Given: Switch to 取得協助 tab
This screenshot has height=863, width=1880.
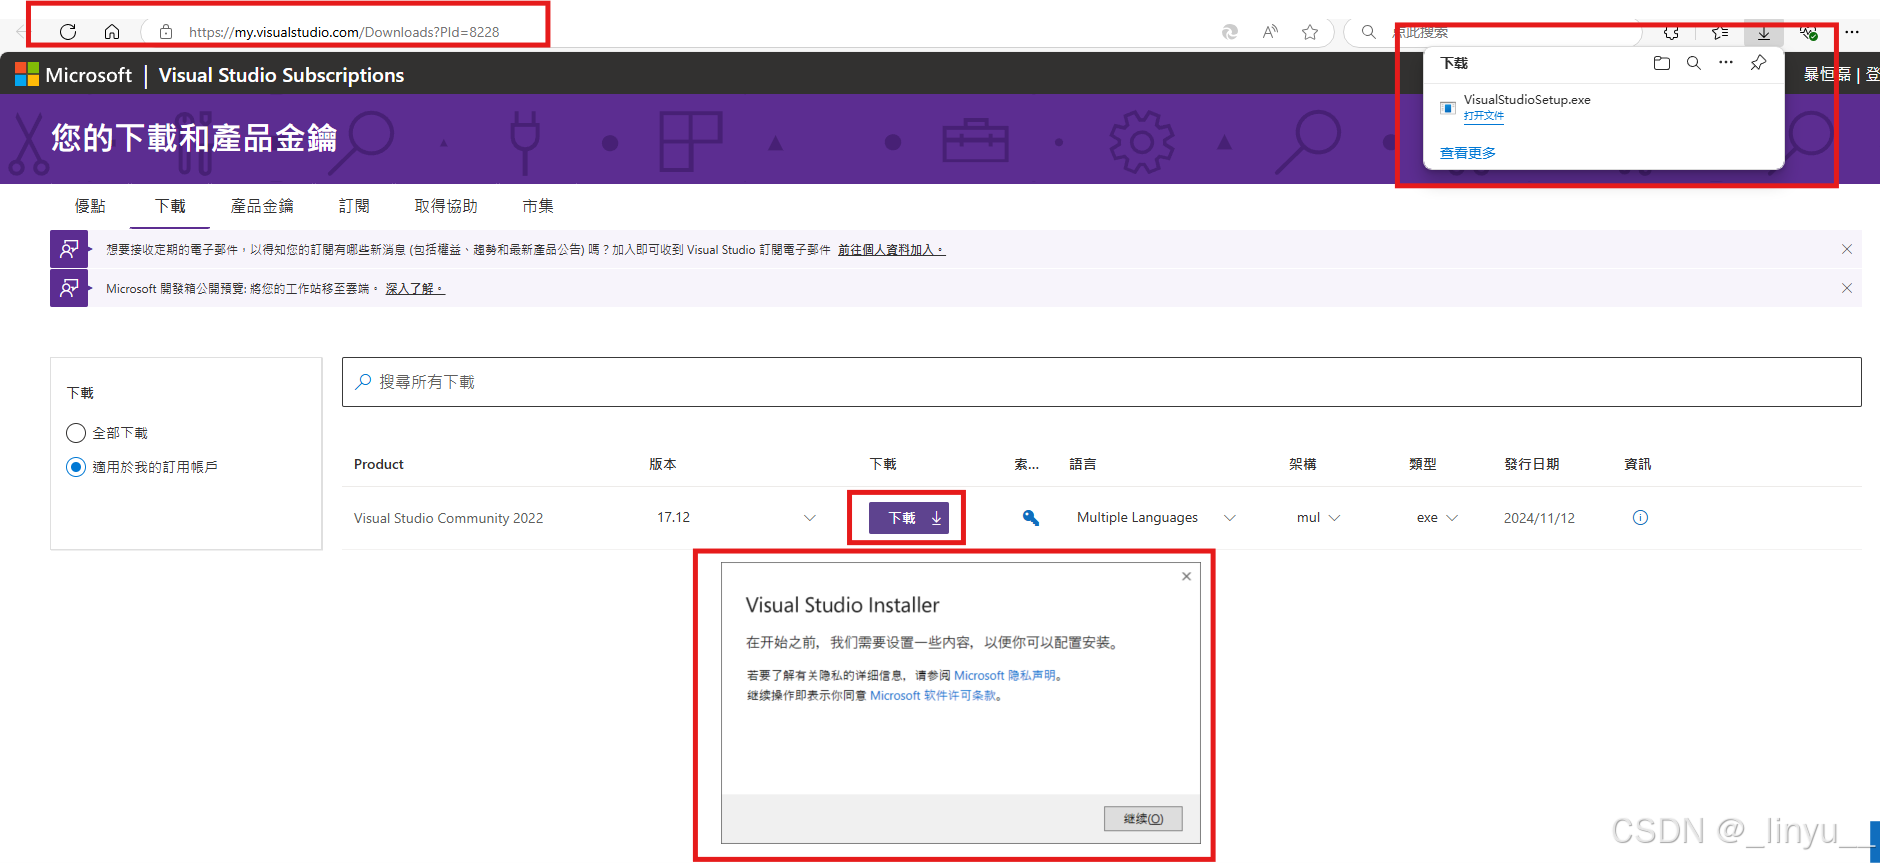Looking at the screenshot, I should coord(446,206).
